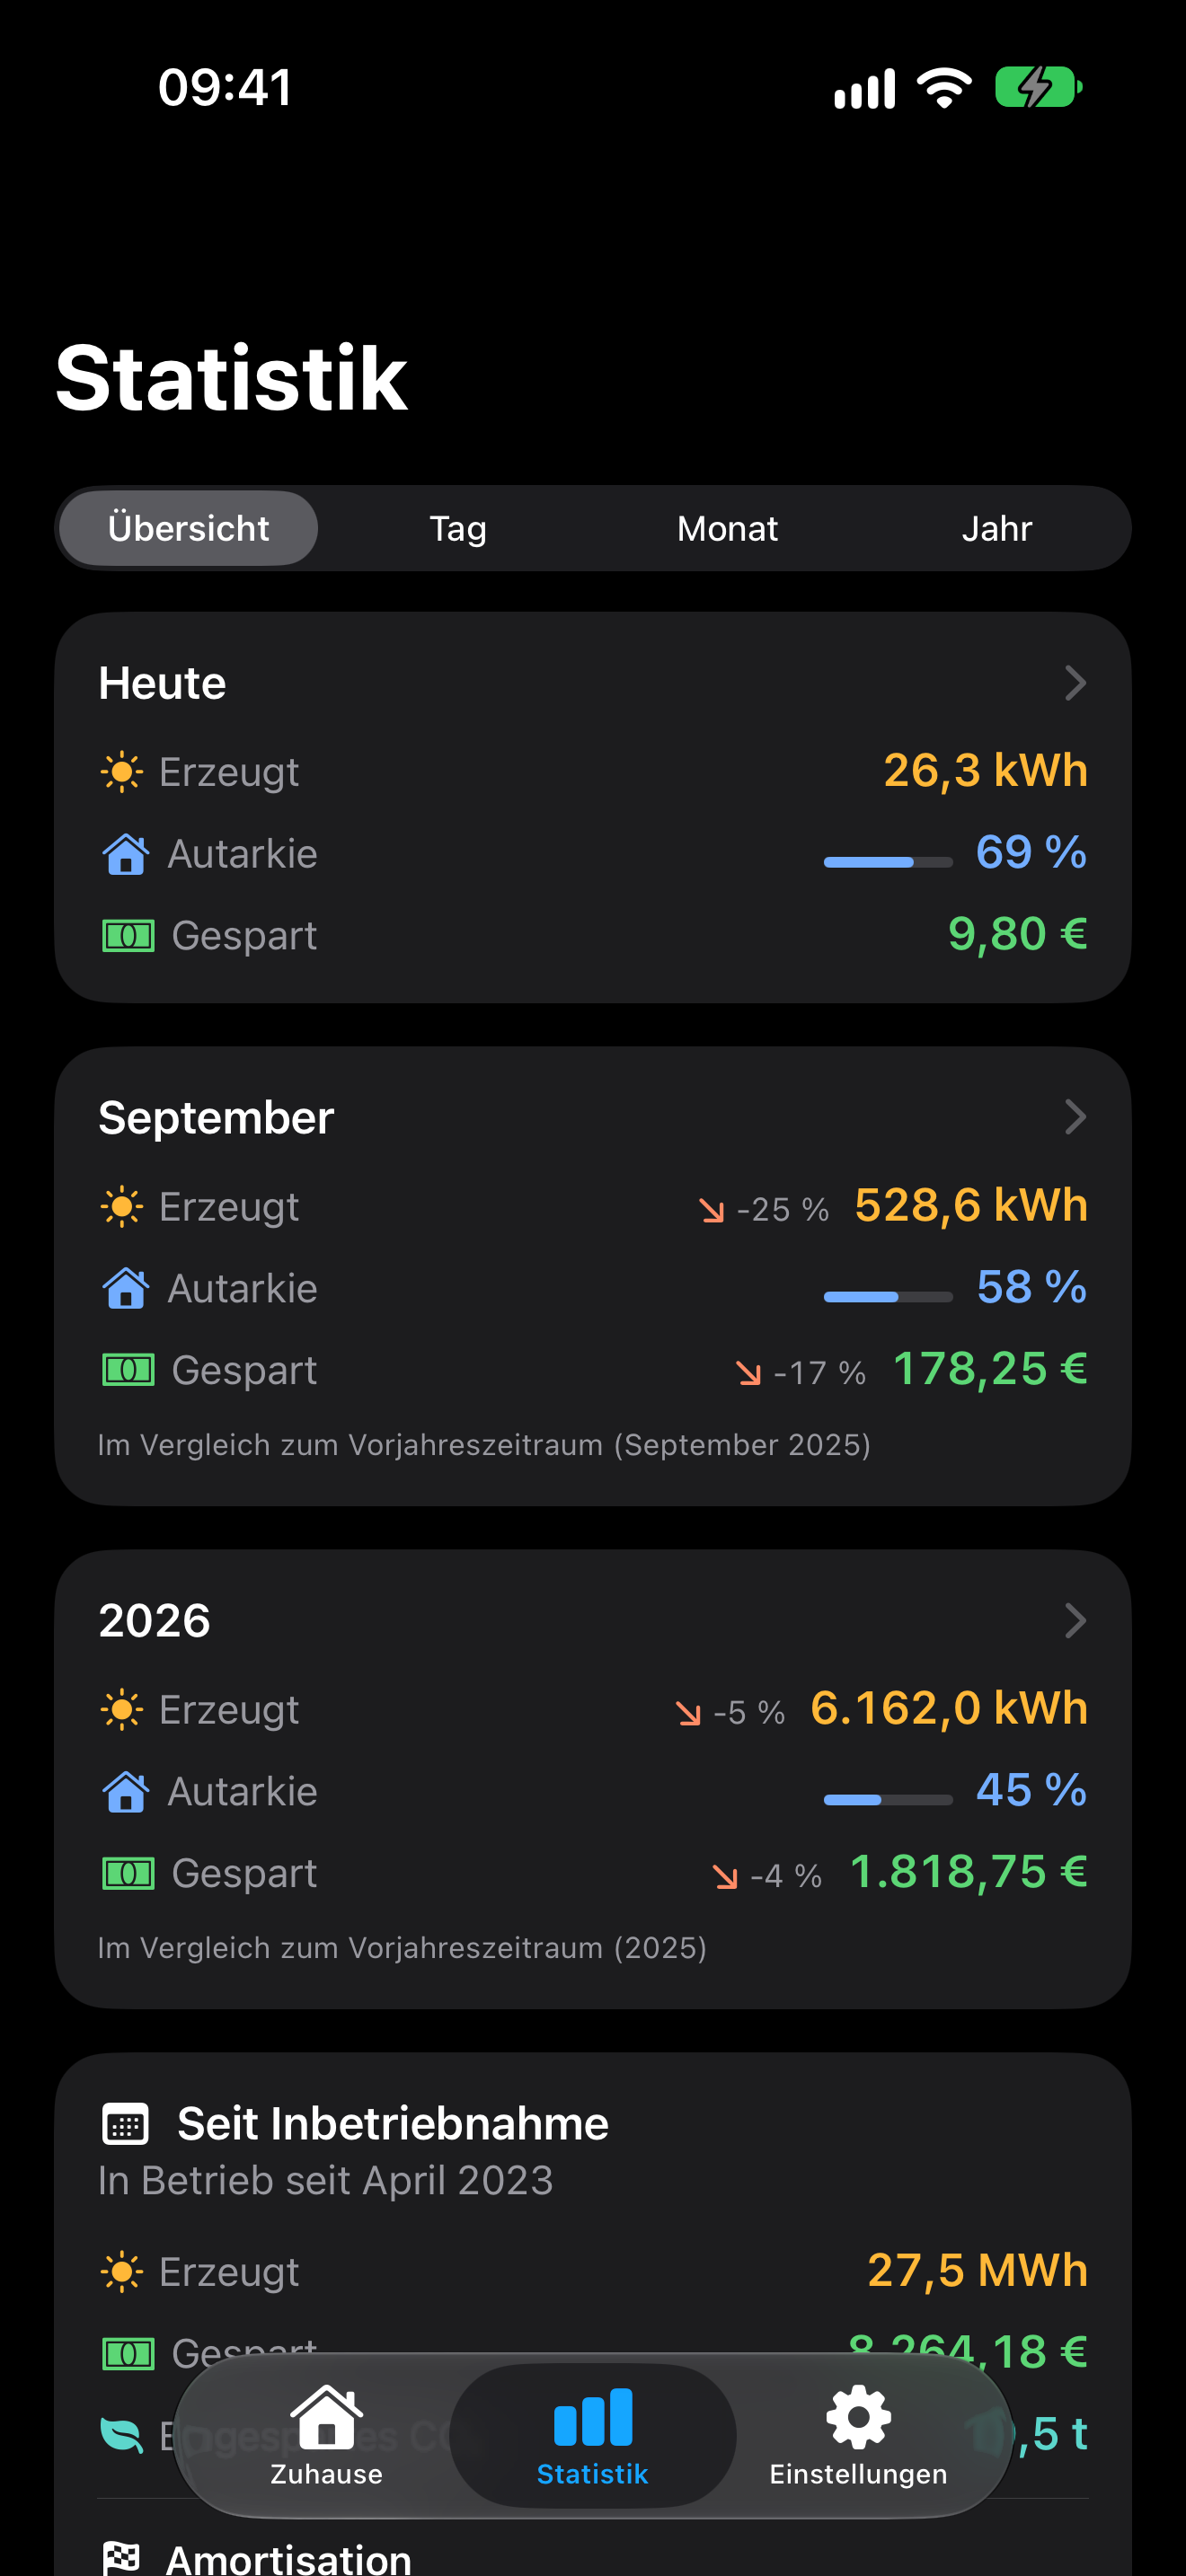Image resolution: width=1186 pixels, height=2576 pixels.
Task: Tap the checkered flag Amortisation icon
Action: [121, 2558]
